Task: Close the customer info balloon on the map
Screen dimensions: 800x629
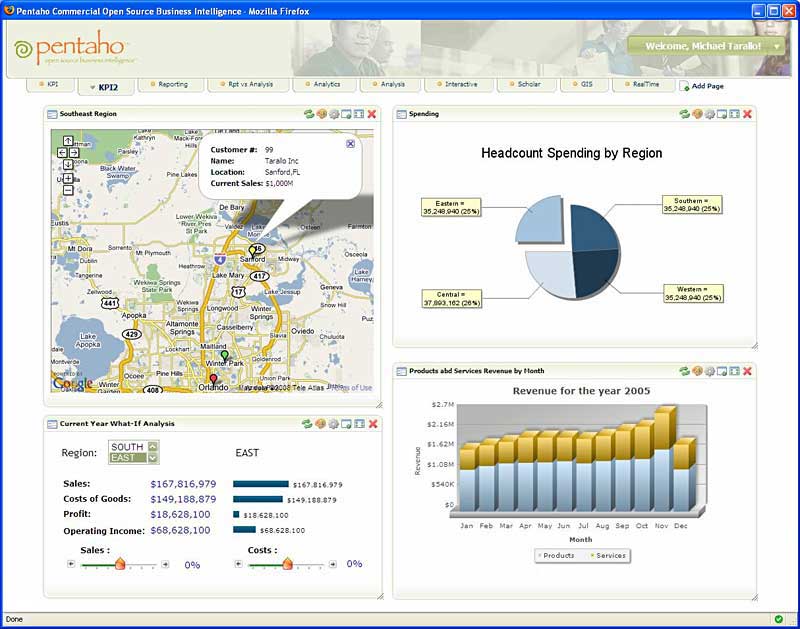Action: 351,144
